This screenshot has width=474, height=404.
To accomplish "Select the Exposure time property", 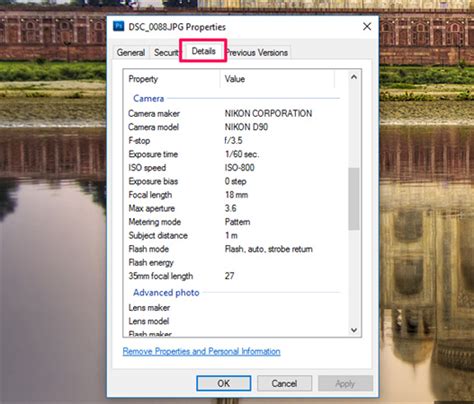I will [153, 154].
